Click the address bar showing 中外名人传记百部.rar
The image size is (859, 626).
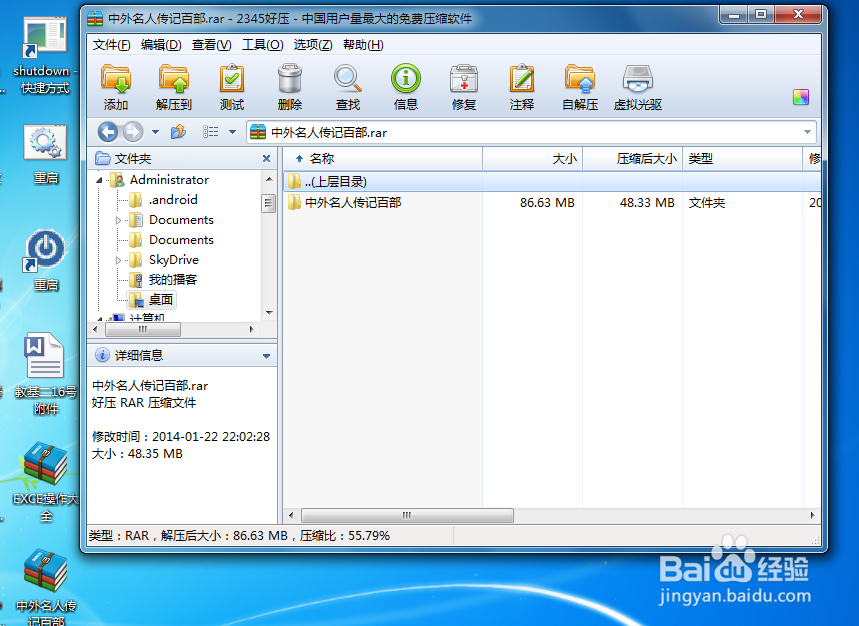pyautogui.click(x=531, y=132)
